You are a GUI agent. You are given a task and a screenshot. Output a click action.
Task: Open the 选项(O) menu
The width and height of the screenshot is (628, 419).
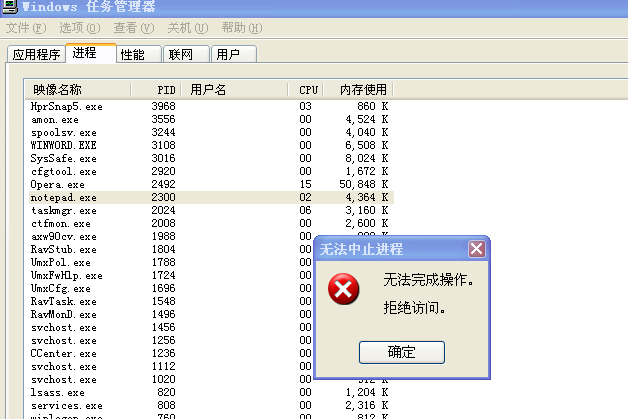click(80, 28)
